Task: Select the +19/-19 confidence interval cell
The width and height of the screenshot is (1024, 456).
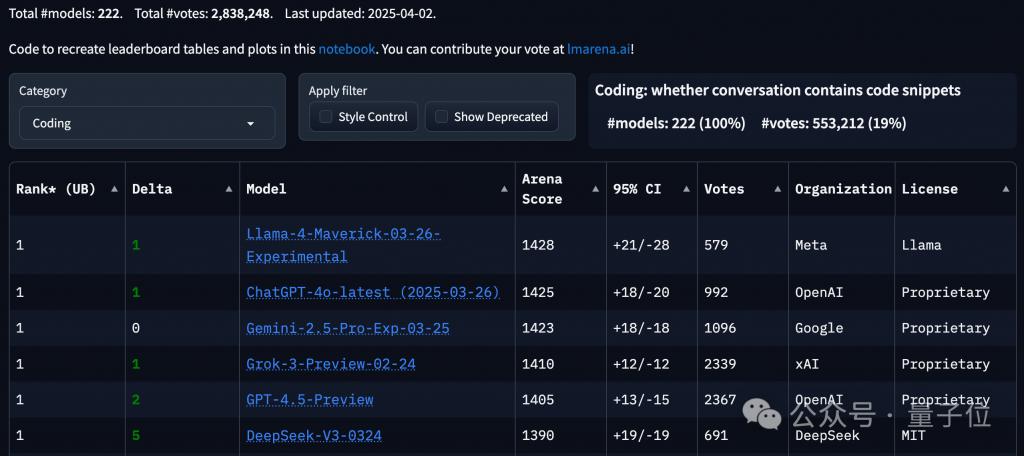Action: 641,435
